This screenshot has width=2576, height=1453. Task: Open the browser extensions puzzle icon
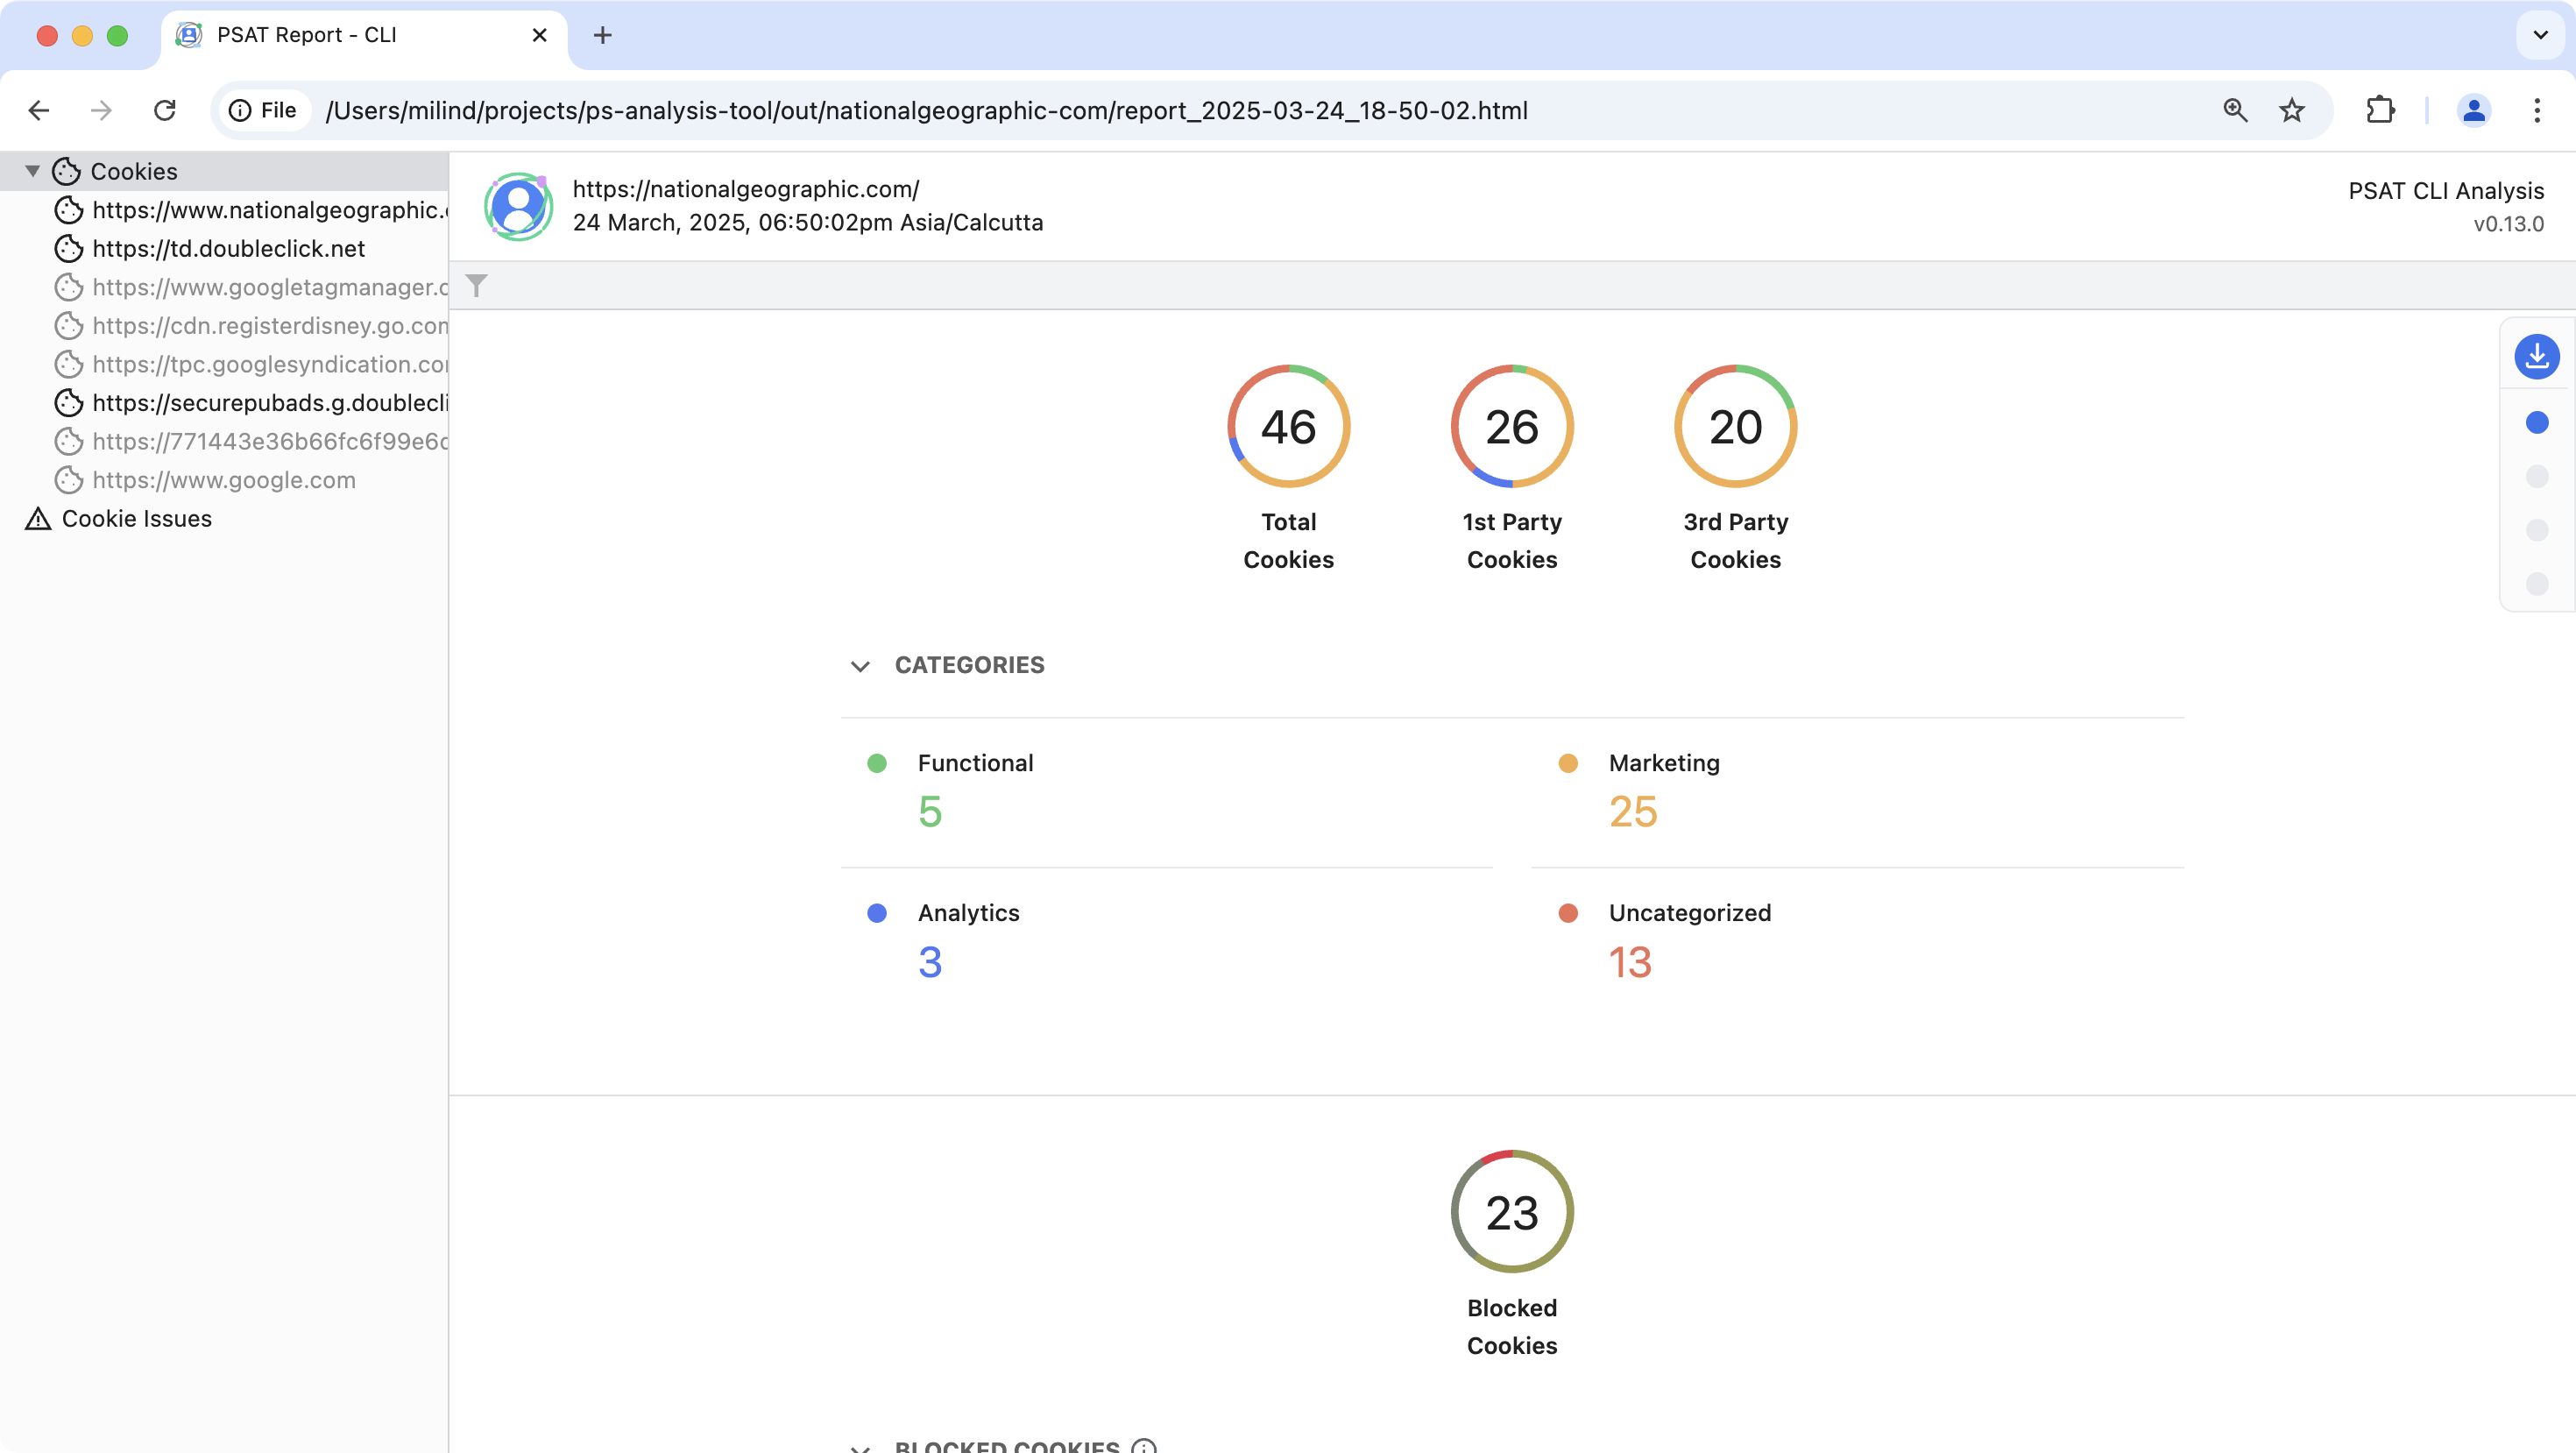[x=2380, y=111]
